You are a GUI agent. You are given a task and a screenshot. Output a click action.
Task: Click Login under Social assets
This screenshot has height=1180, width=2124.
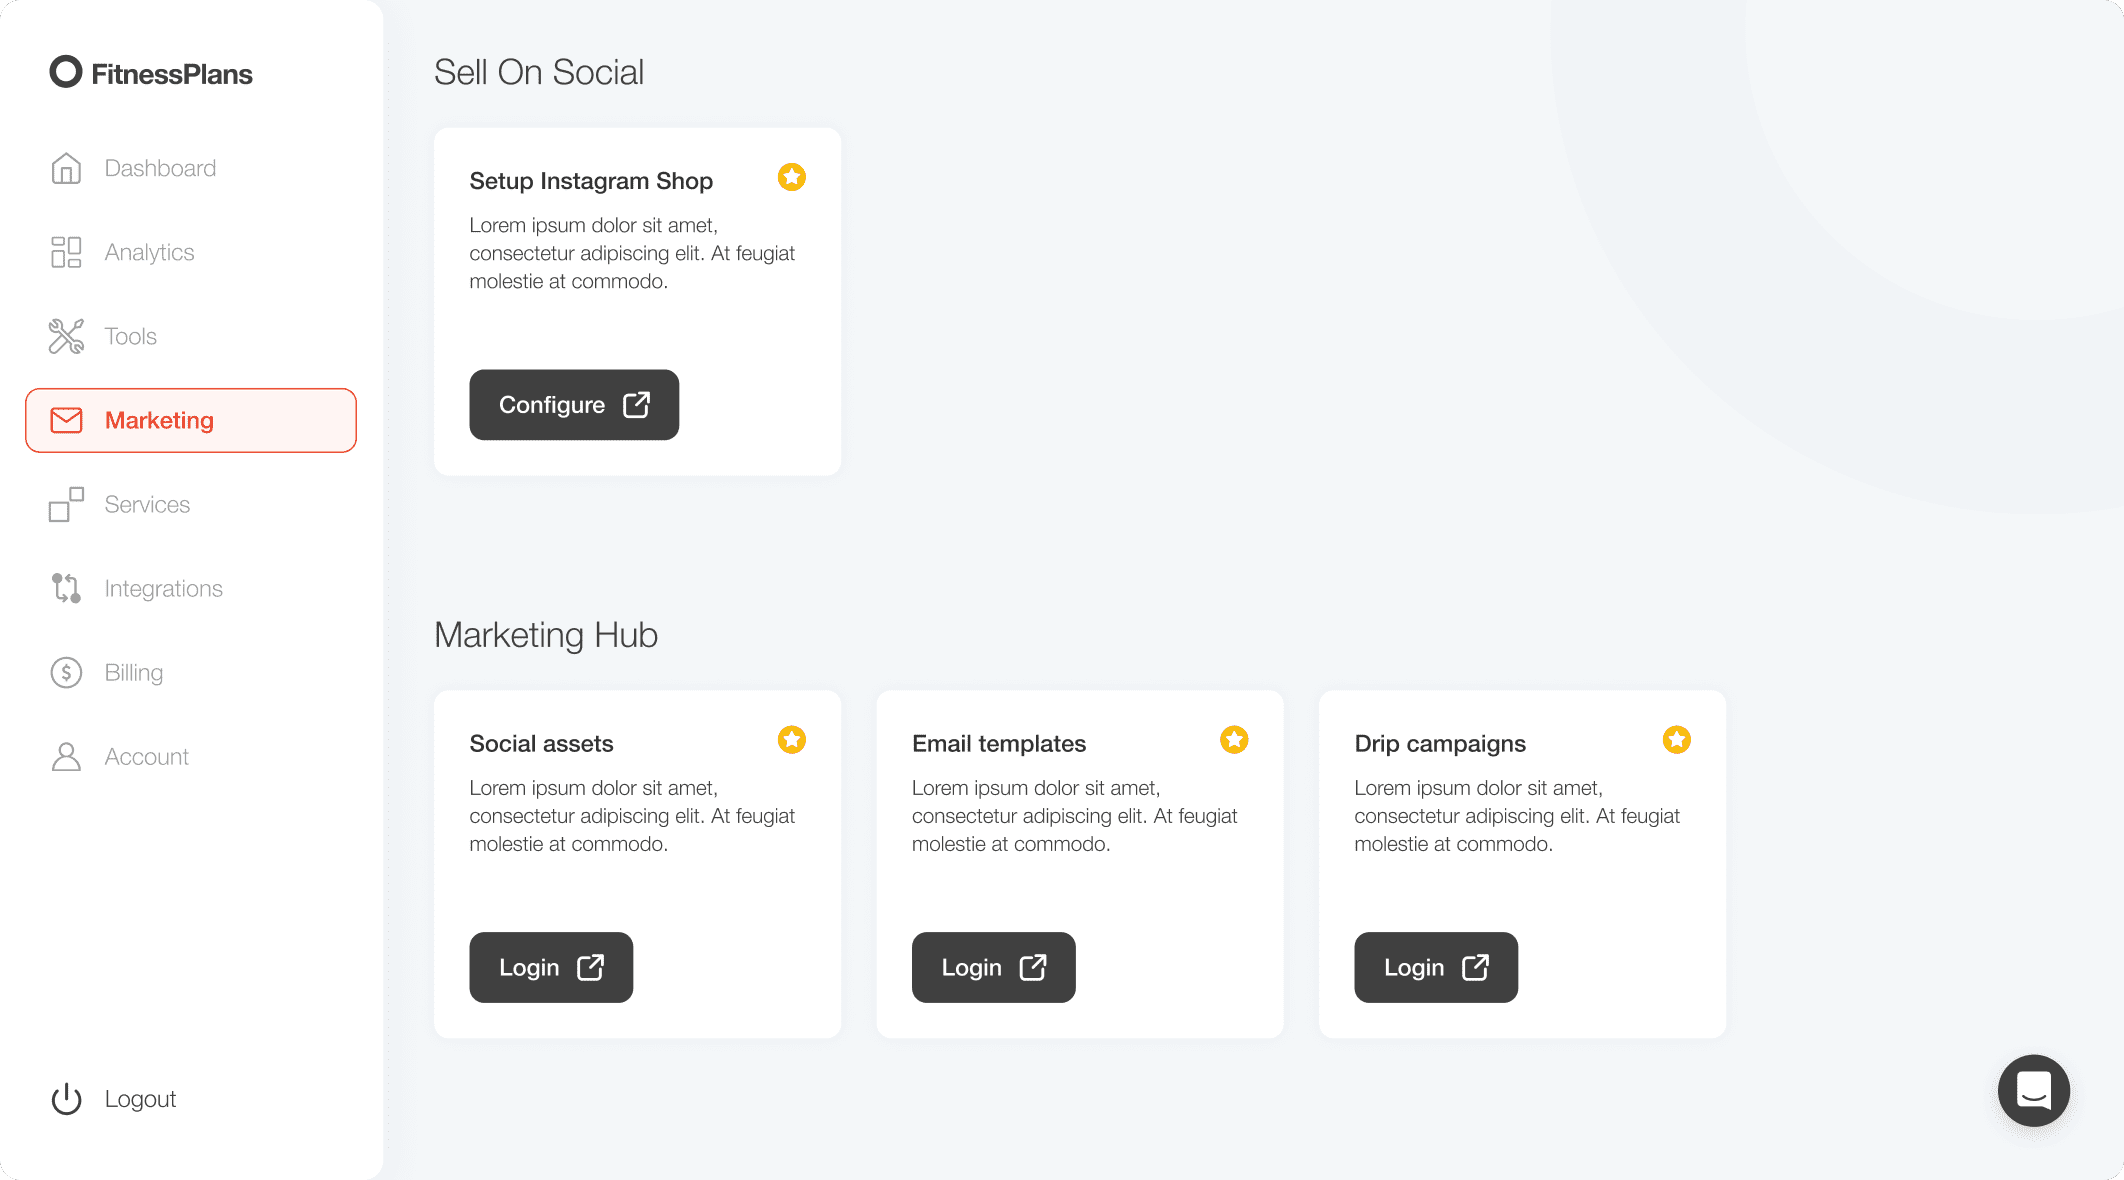pyautogui.click(x=551, y=968)
